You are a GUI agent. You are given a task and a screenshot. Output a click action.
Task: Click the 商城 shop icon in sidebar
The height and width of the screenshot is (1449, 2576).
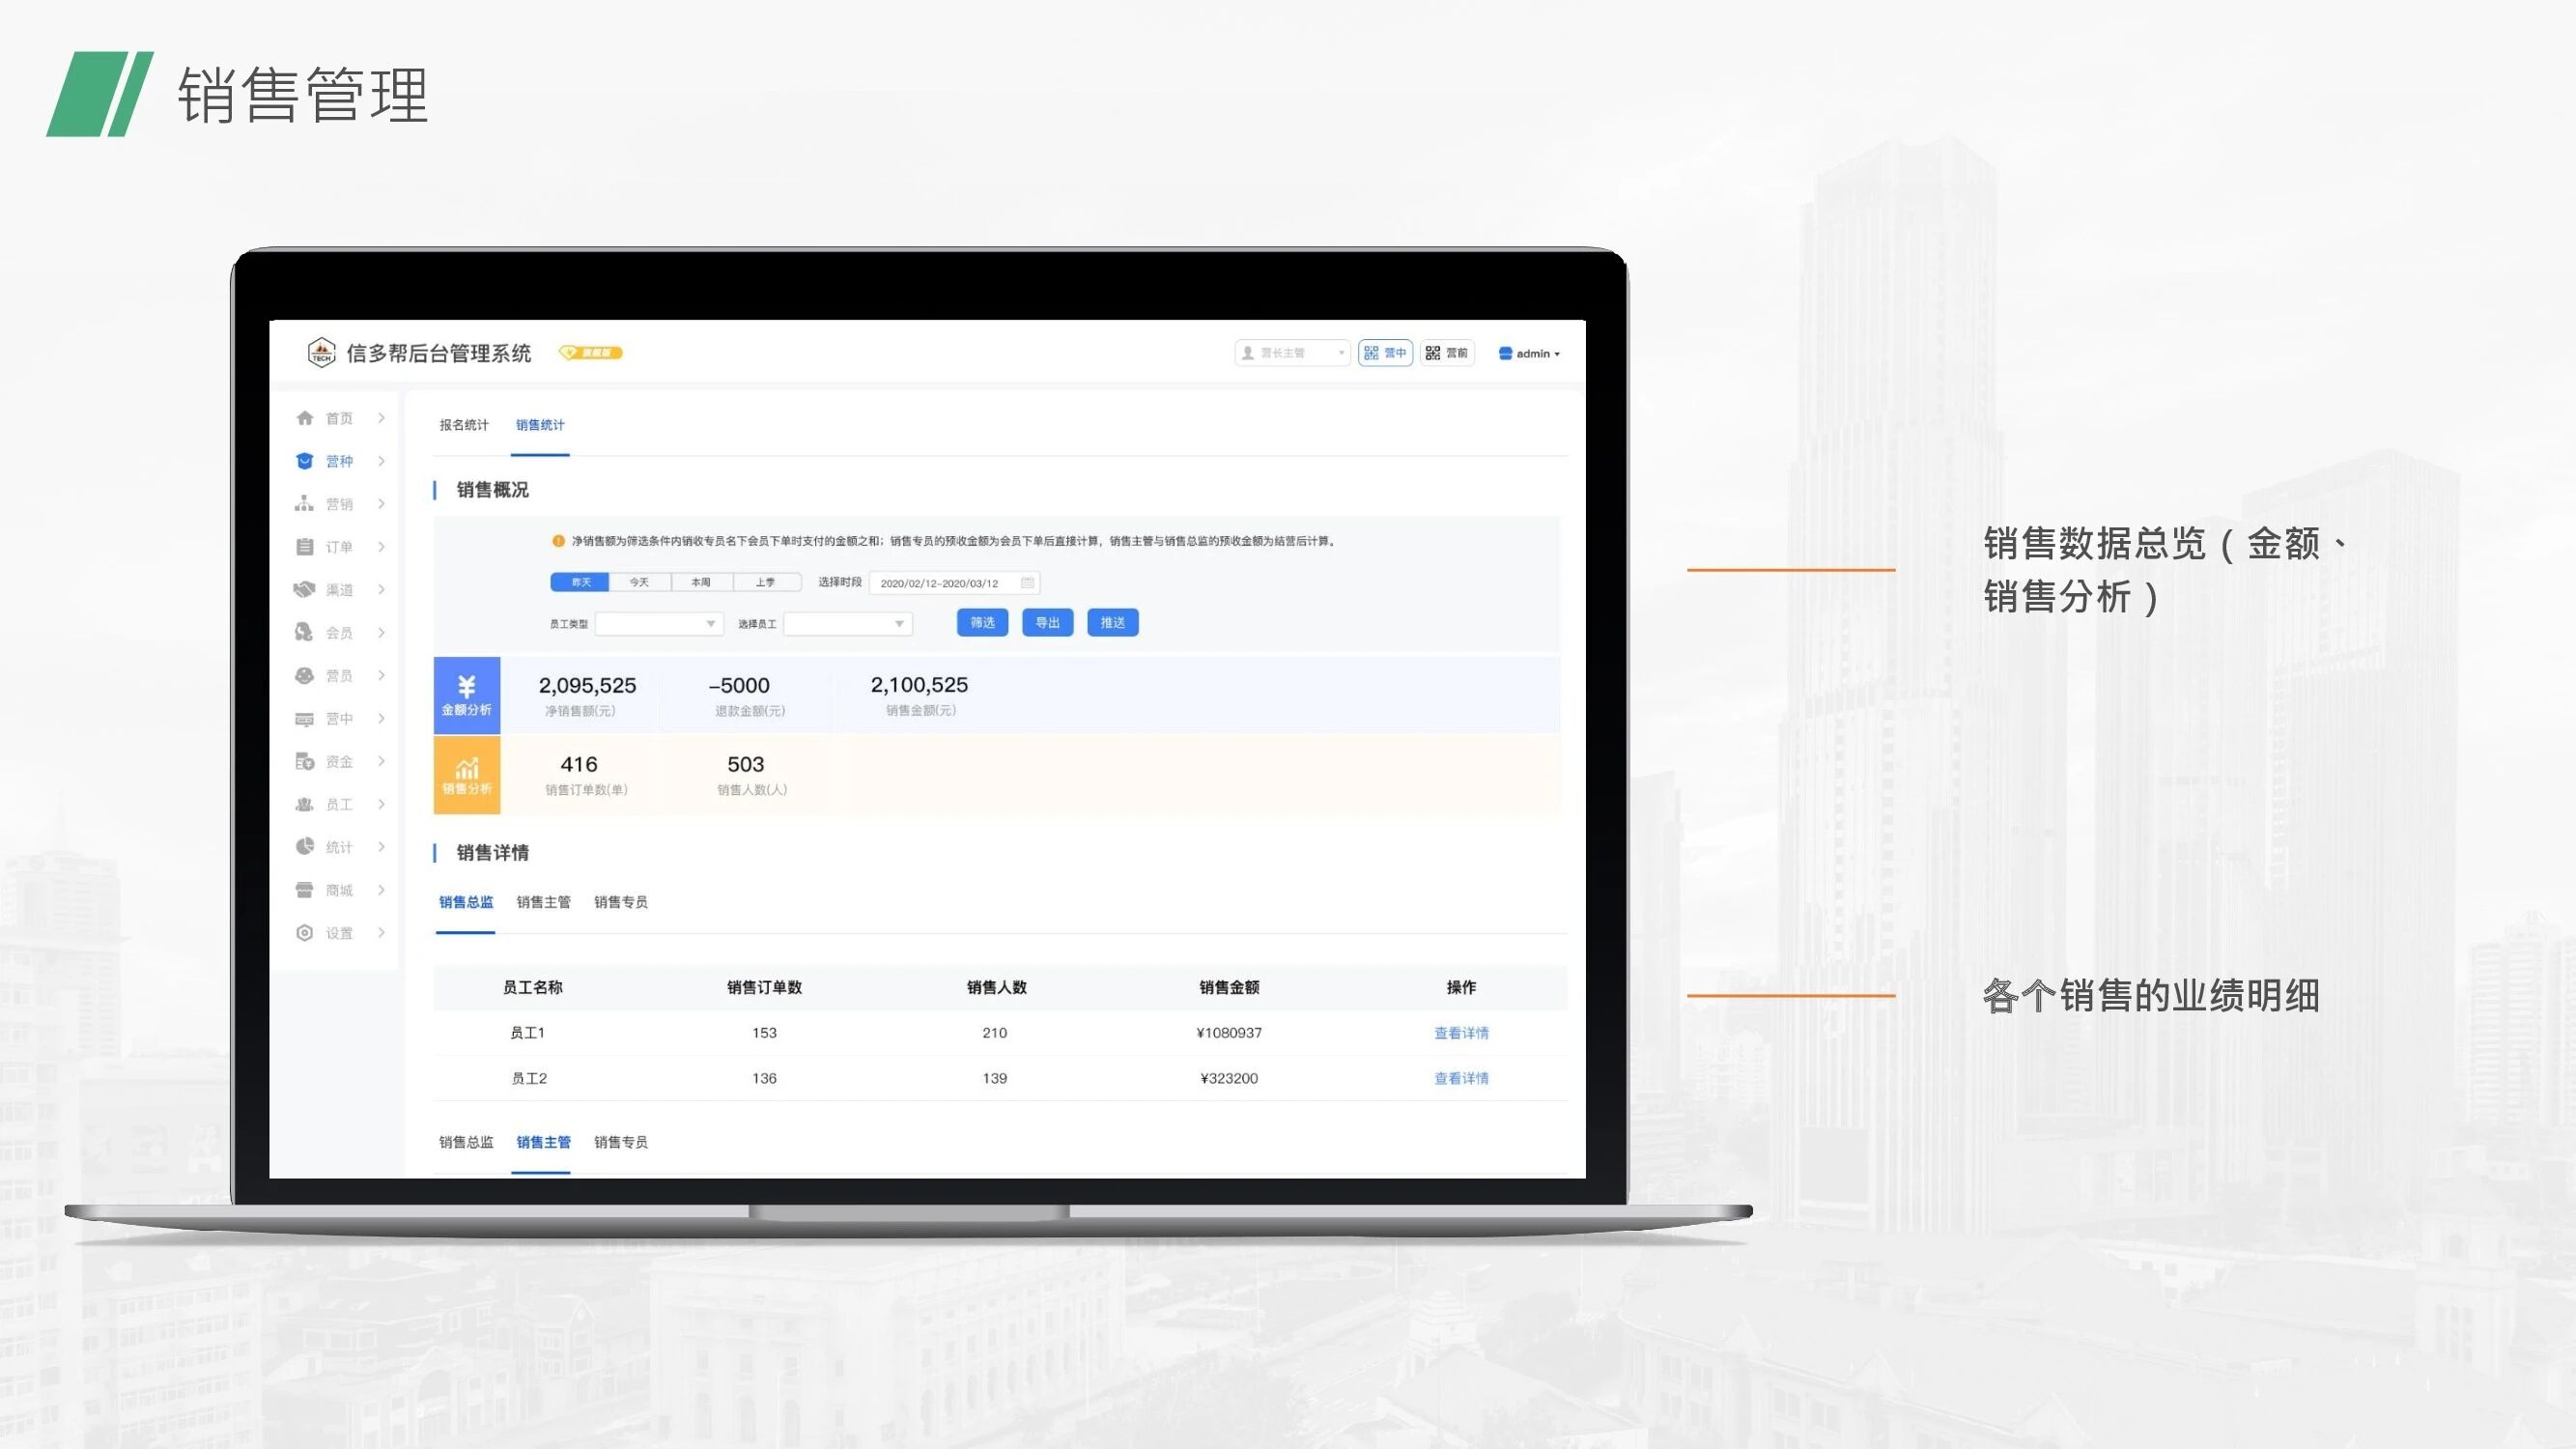(x=305, y=890)
